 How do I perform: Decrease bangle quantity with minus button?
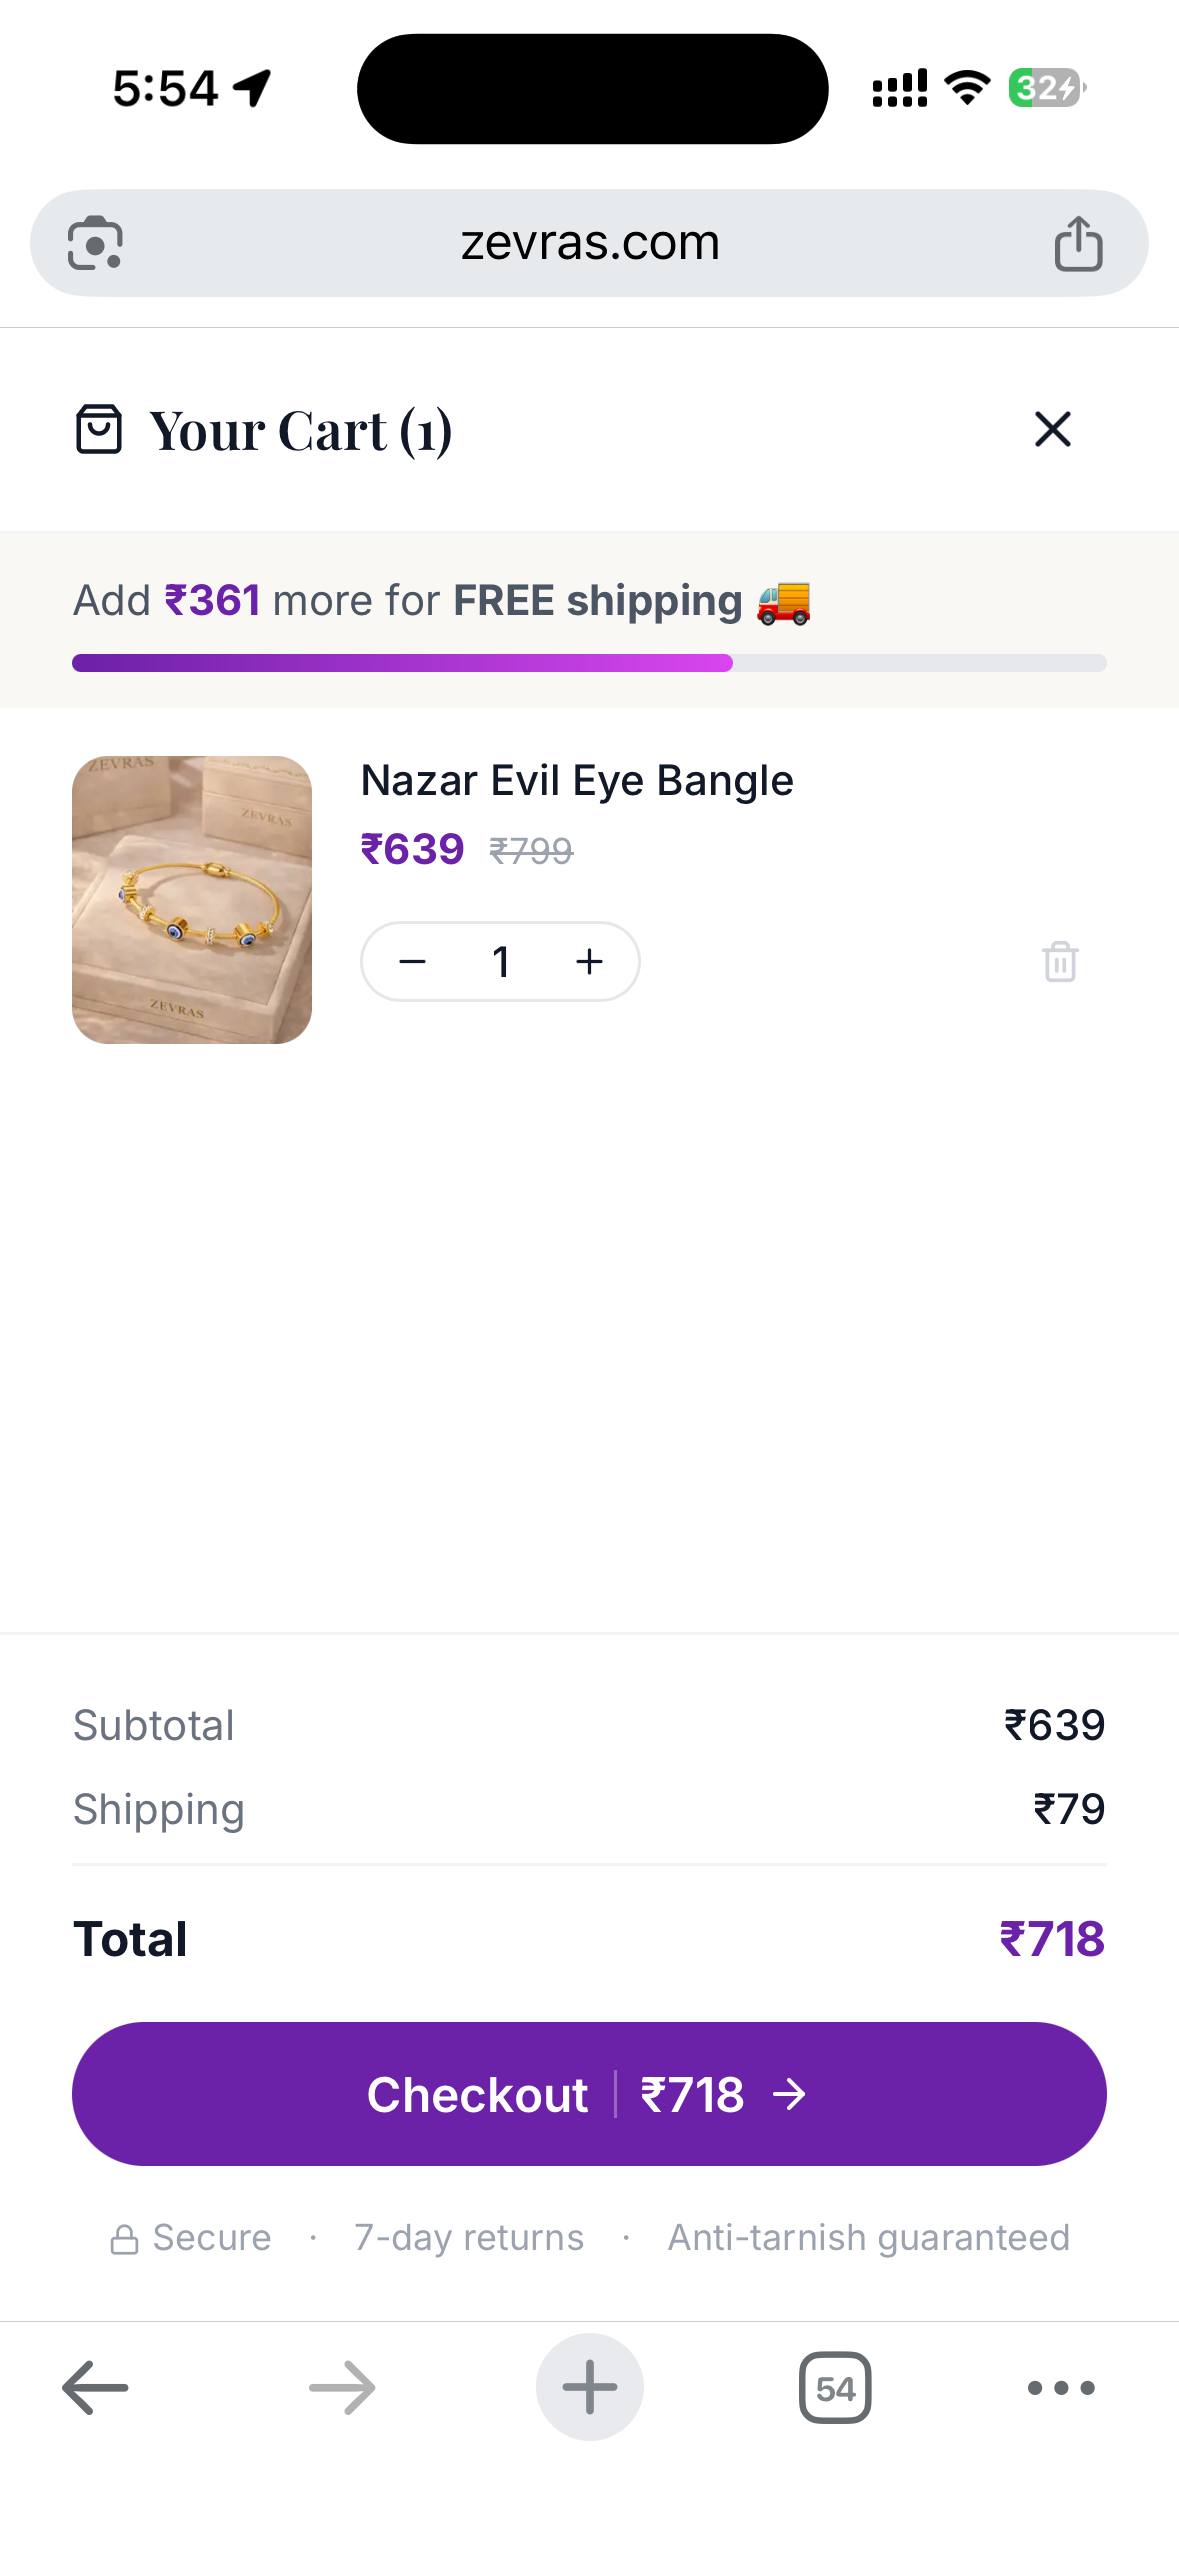point(412,962)
